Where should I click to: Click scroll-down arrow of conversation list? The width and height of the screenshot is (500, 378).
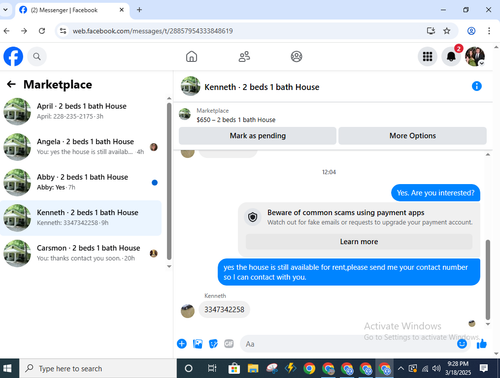pos(169,266)
